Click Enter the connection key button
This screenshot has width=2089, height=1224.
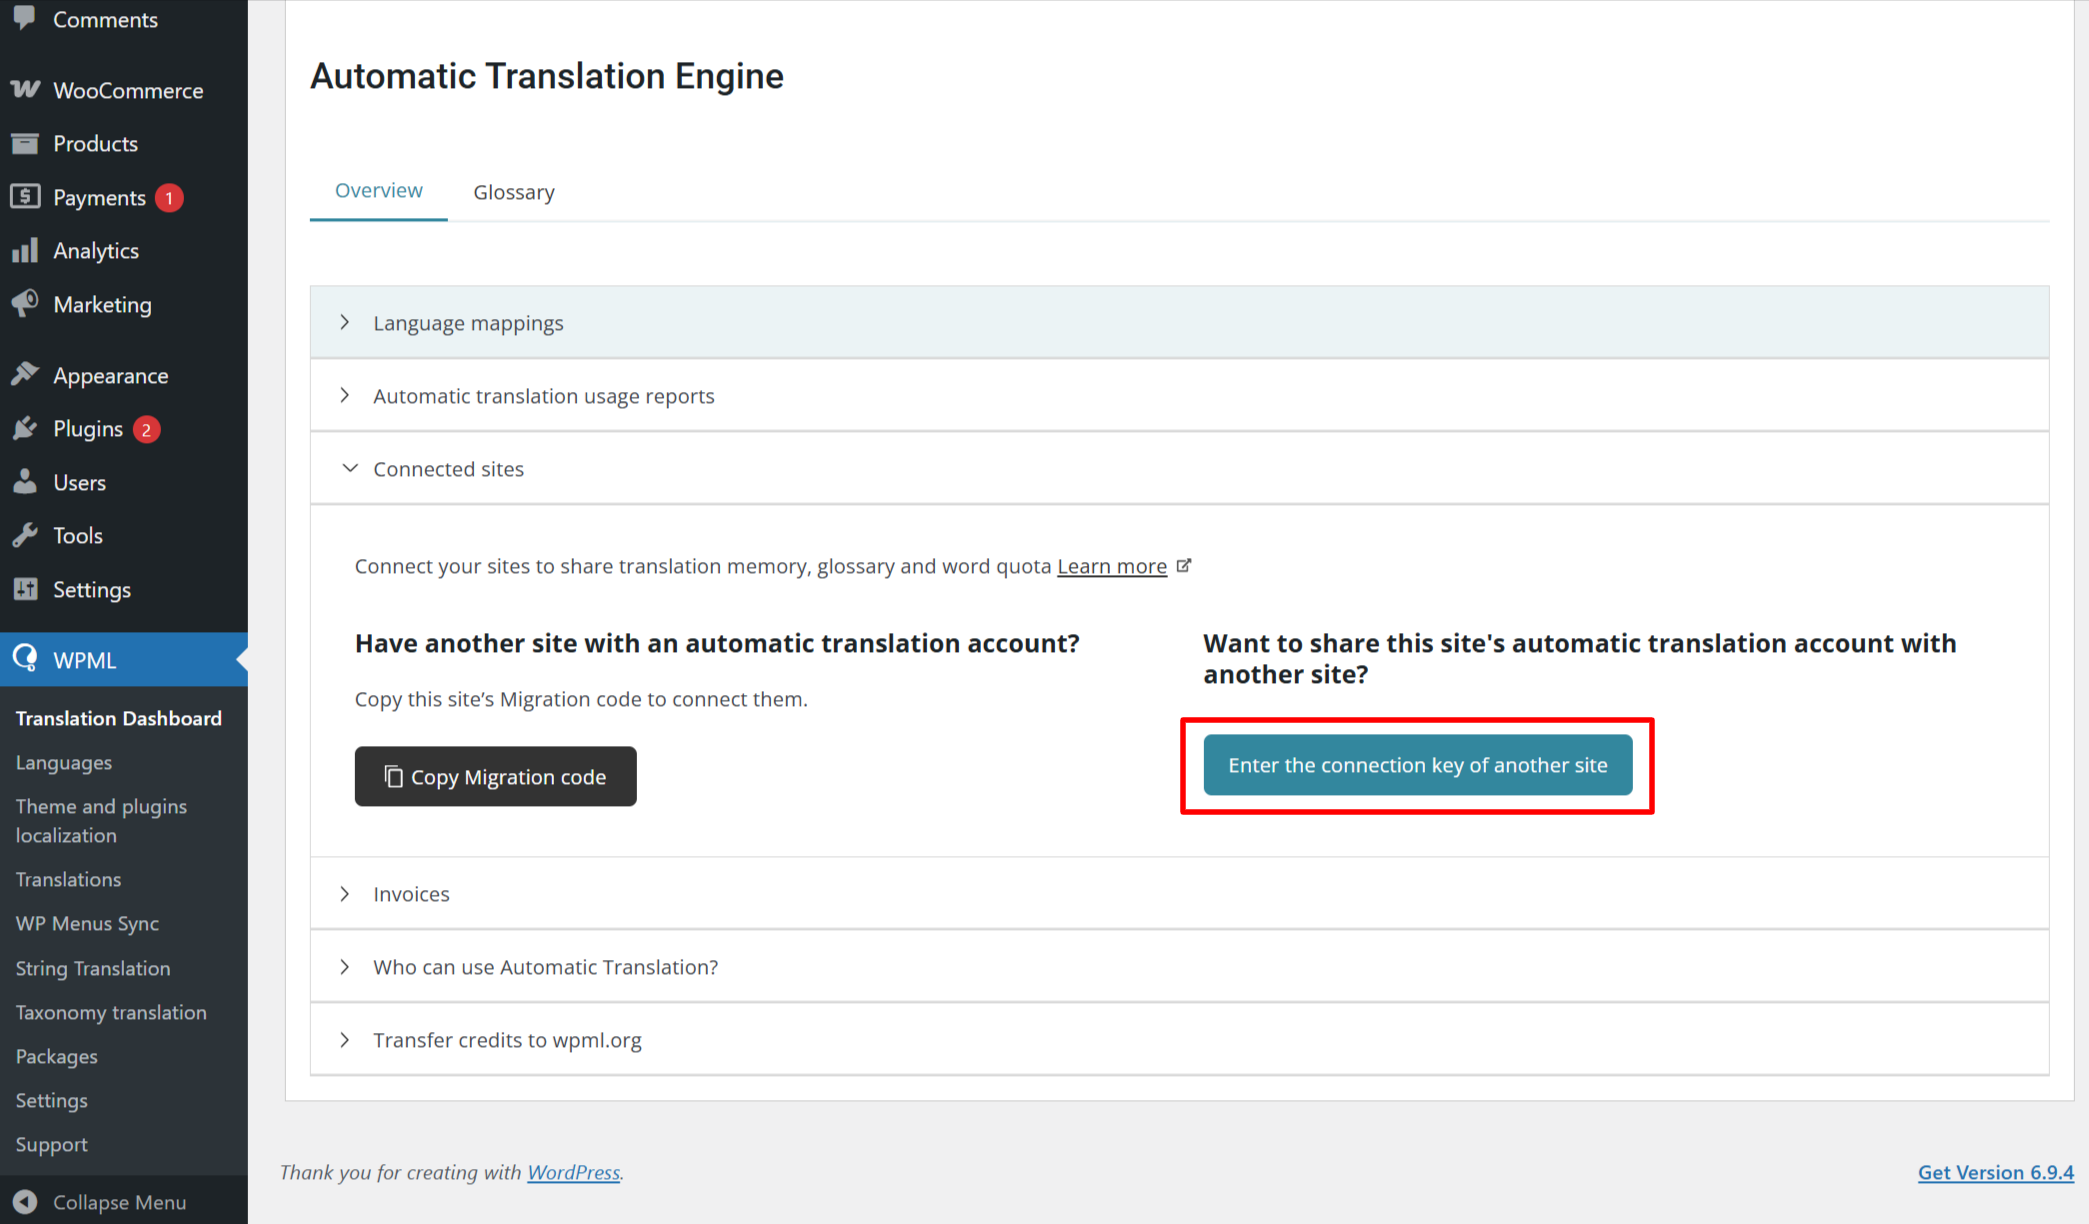[x=1417, y=765]
